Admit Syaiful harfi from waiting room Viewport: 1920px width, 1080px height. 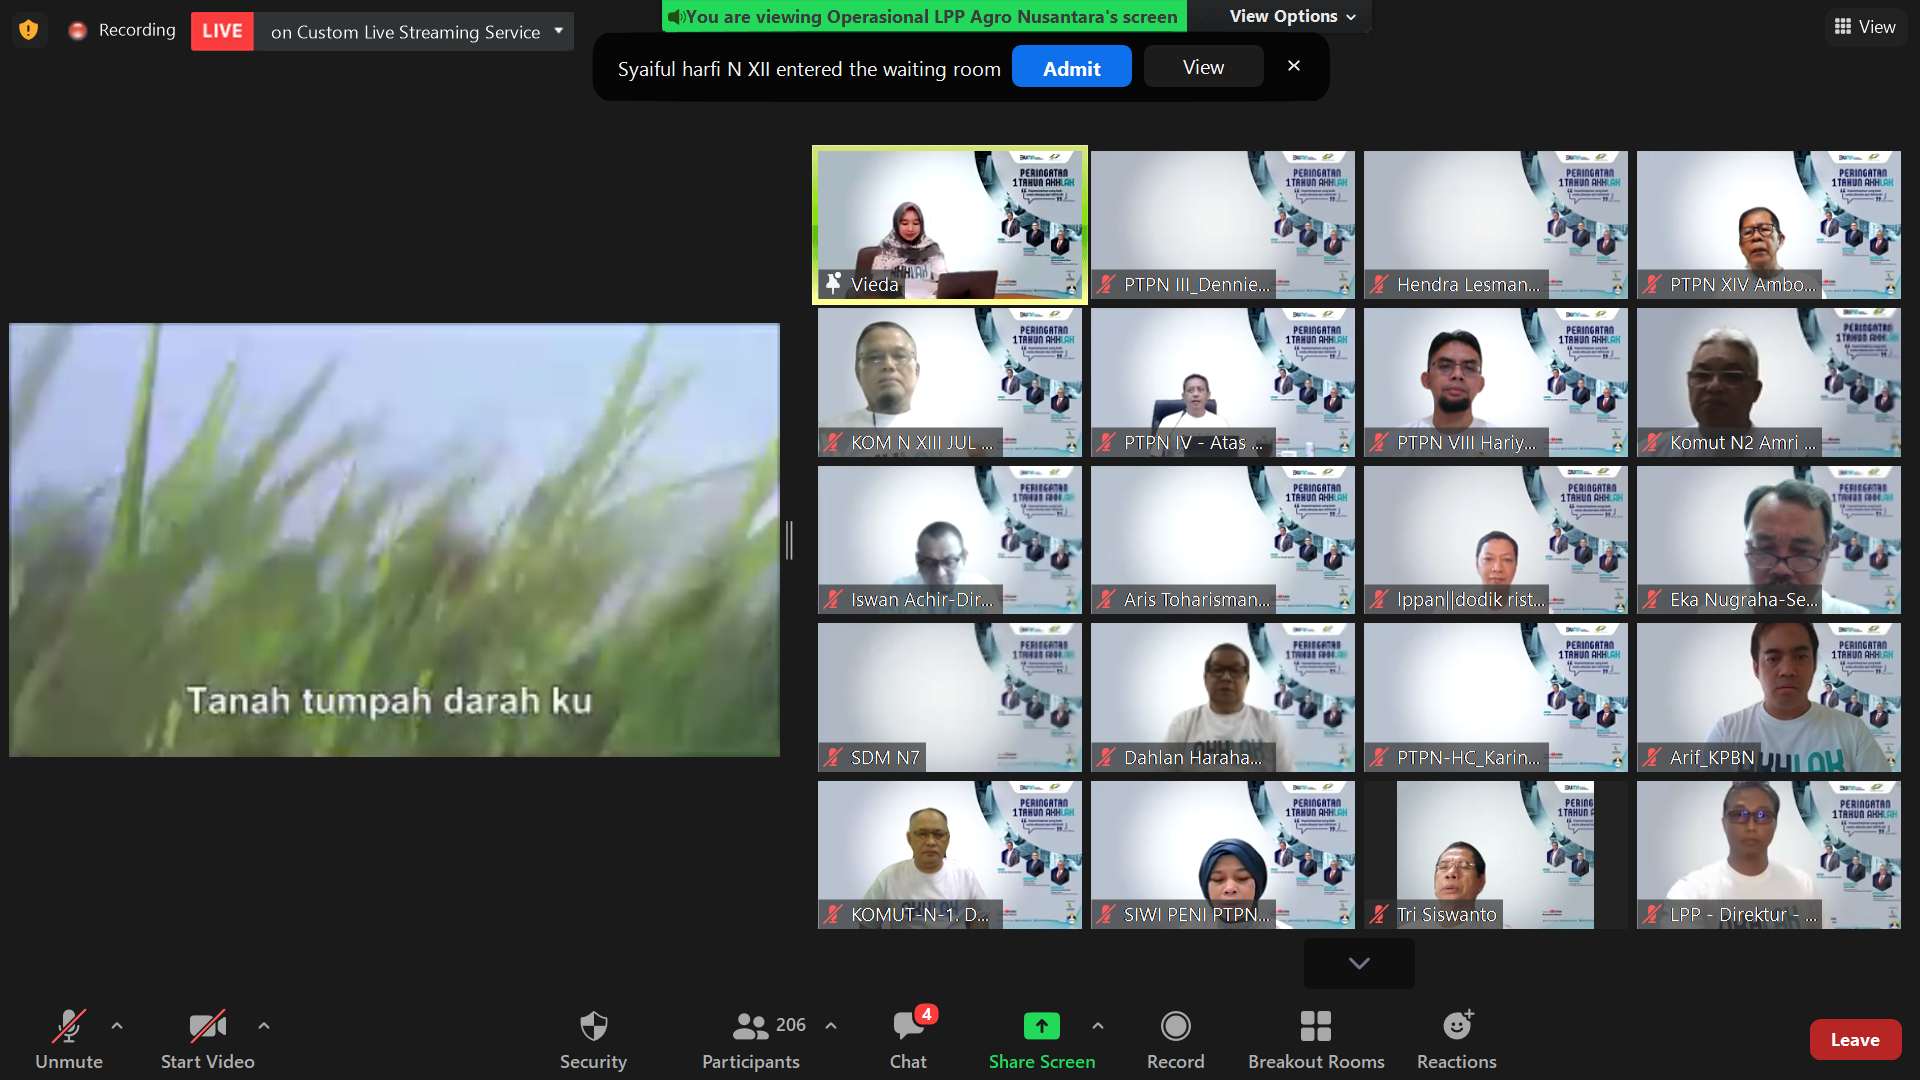coord(1071,68)
